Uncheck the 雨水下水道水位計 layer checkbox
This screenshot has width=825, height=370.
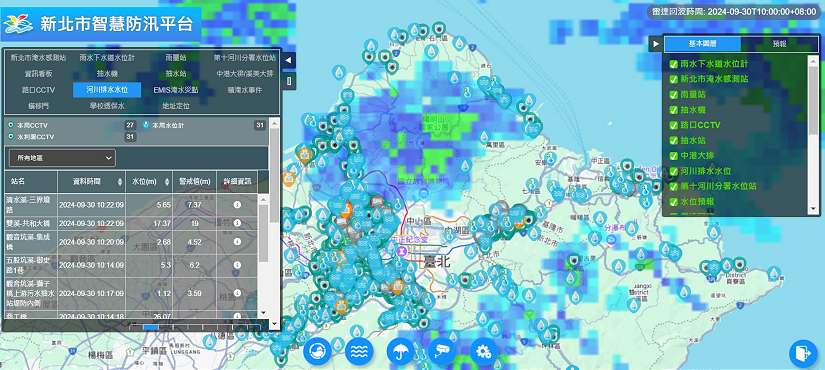[673, 64]
